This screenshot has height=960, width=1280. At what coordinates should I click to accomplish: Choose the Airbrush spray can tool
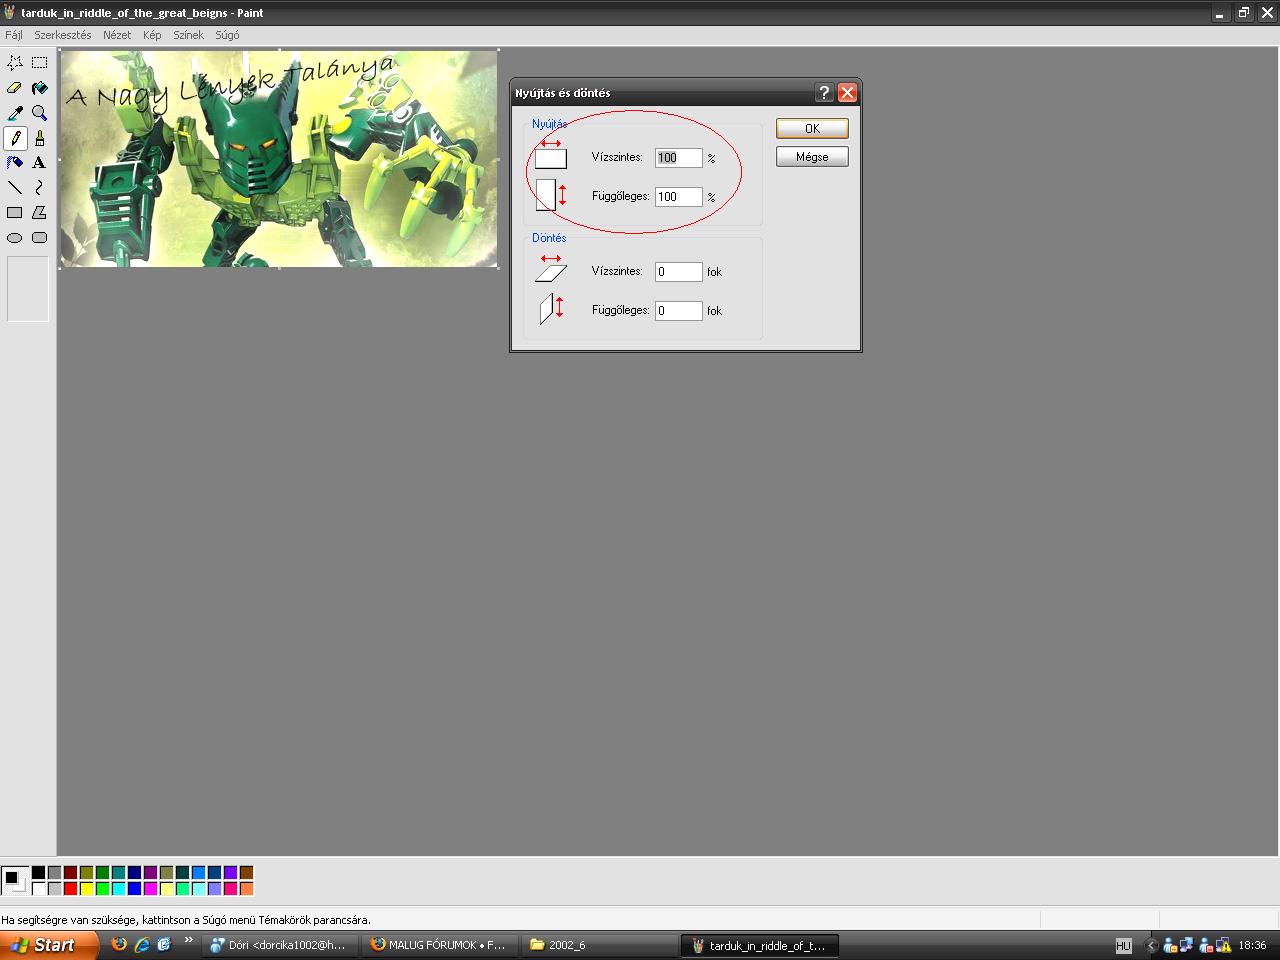(15, 162)
